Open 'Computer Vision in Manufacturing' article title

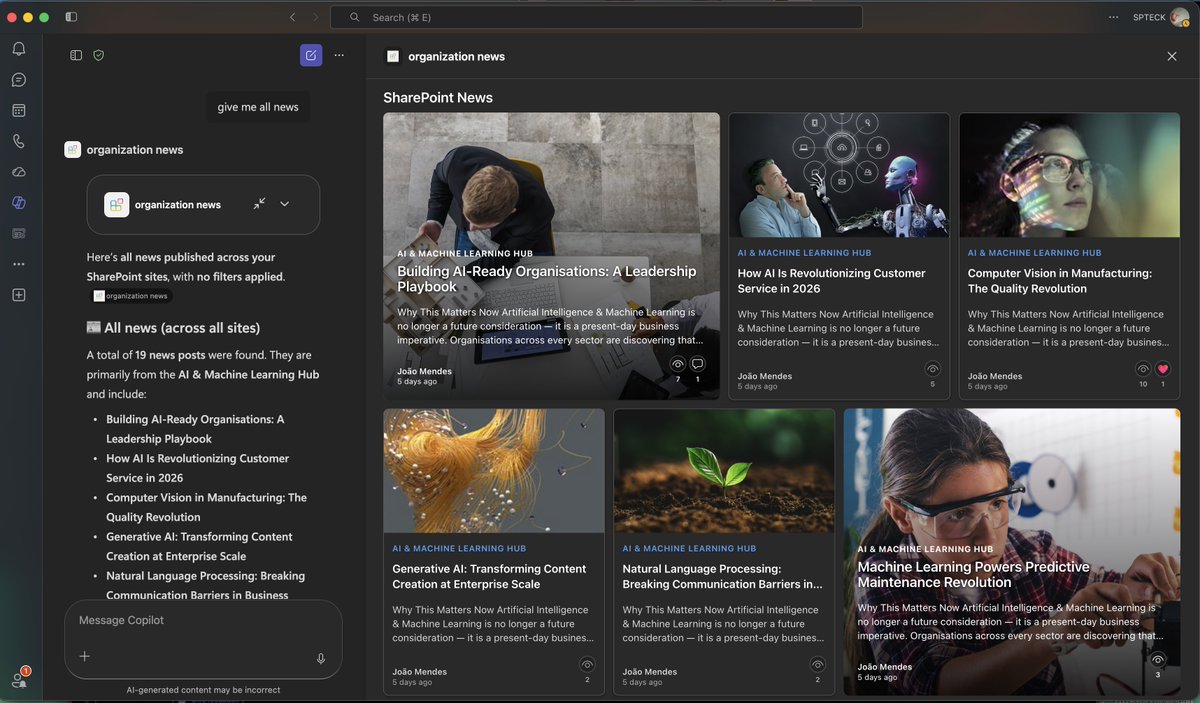click(1060, 281)
